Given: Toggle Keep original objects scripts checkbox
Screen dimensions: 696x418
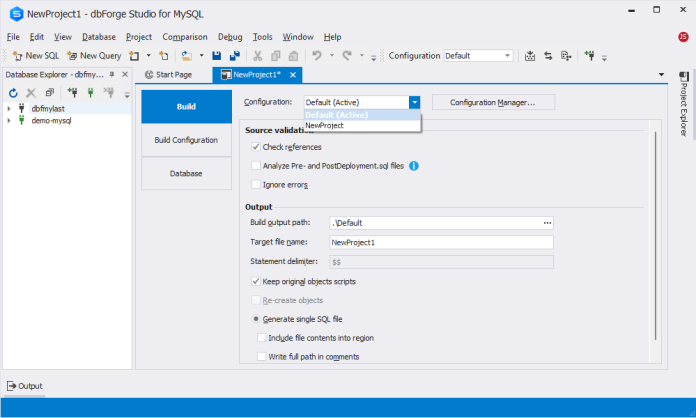Looking at the screenshot, I should tap(256, 281).
